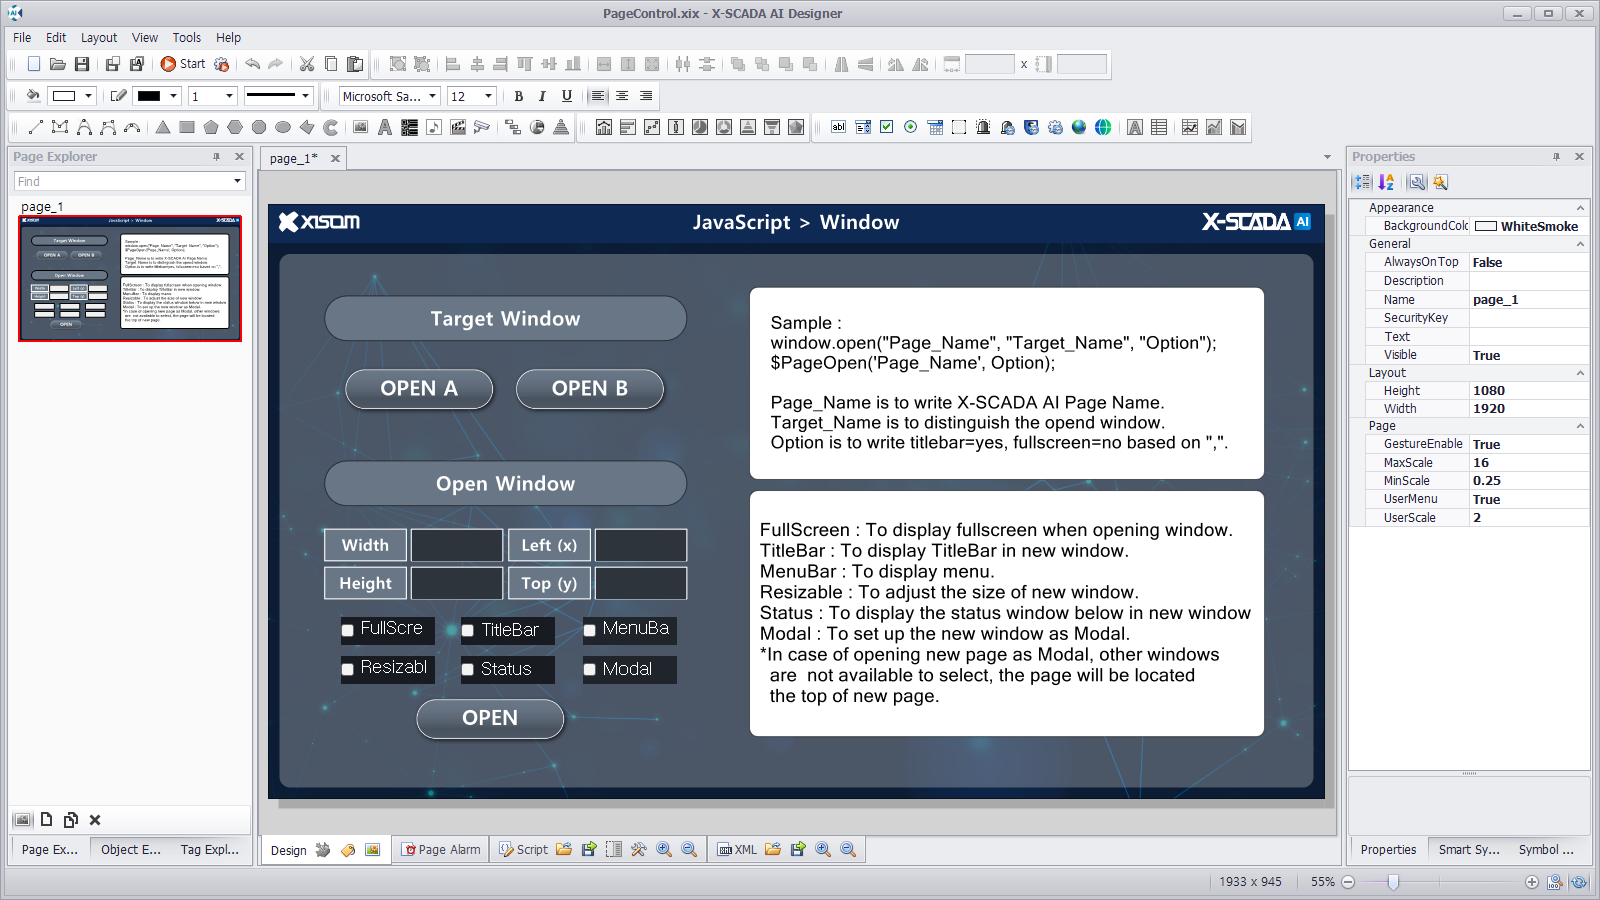Open the Tools menu

pyautogui.click(x=187, y=37)
